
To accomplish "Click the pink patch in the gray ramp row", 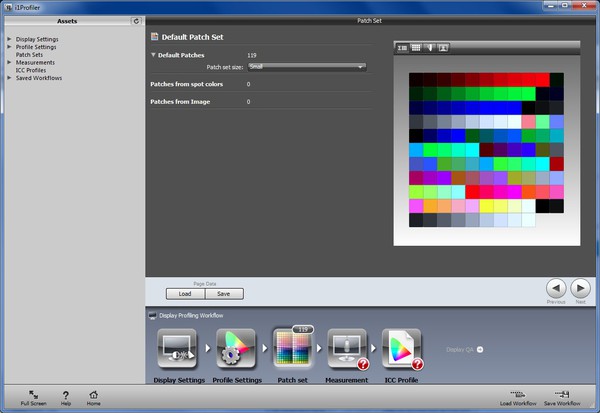I will tap(528, 122).
